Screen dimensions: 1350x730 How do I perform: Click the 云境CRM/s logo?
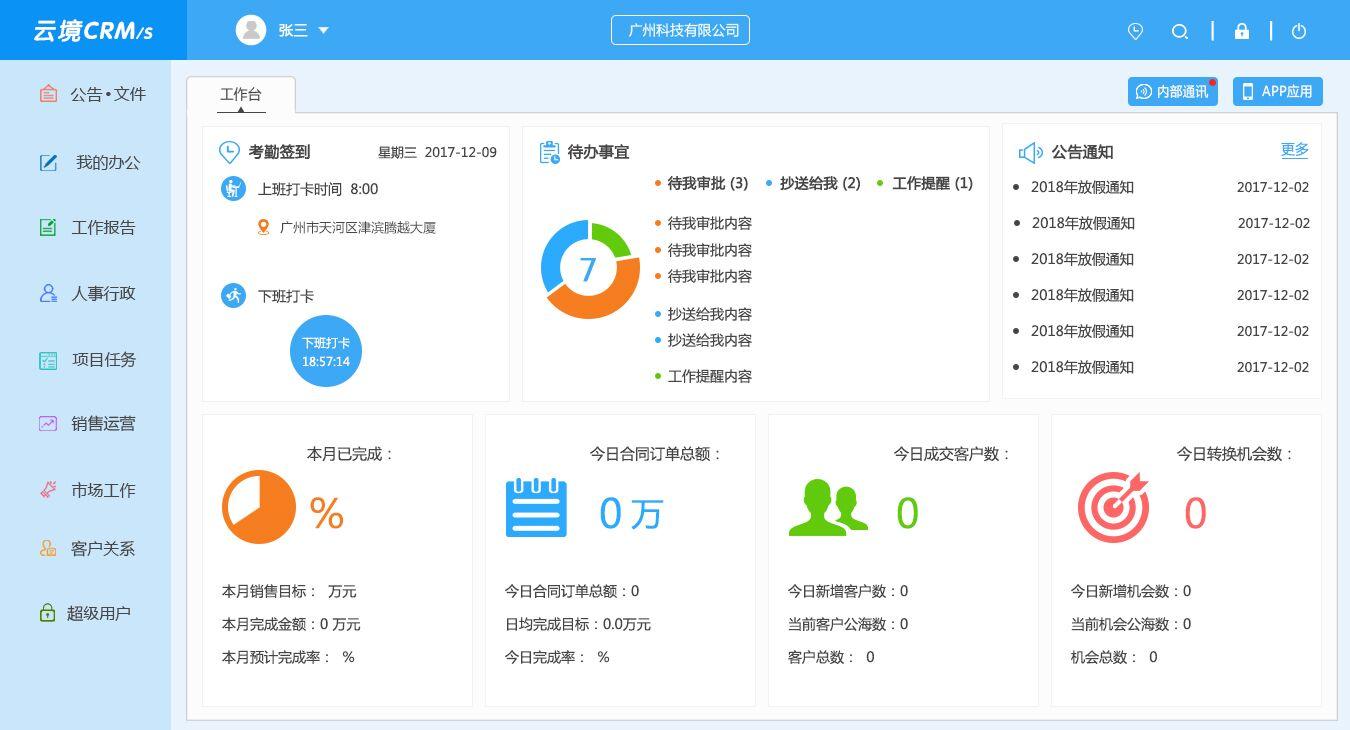[x=93, y=30]
